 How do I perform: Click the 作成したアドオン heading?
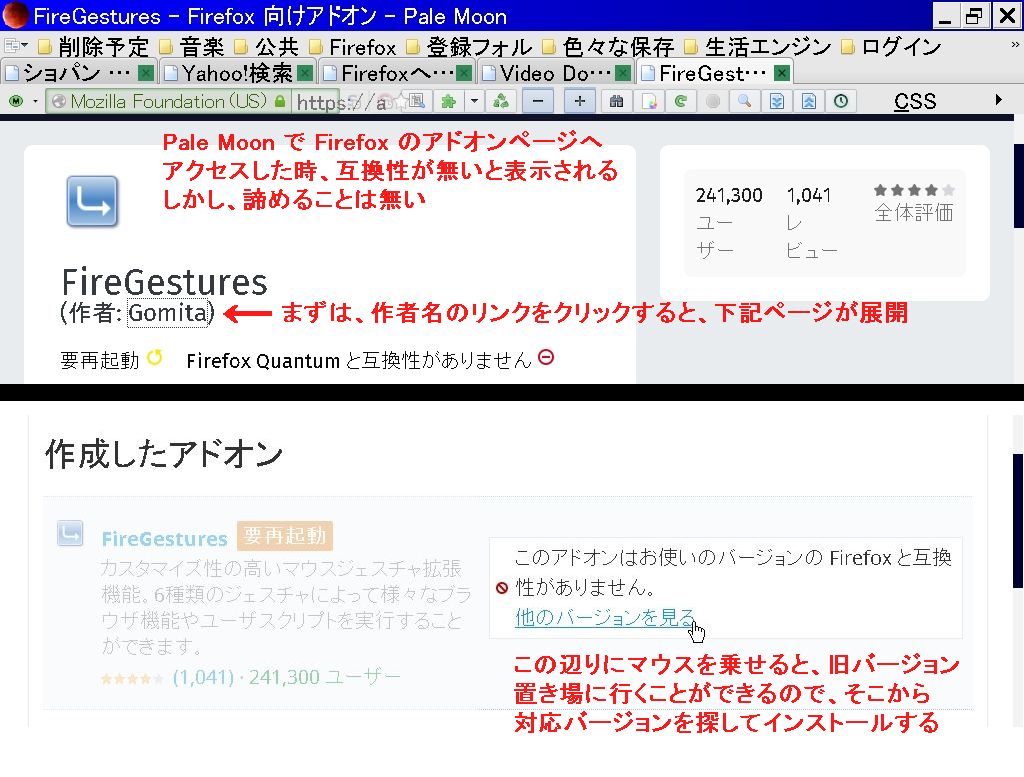point(163,454)
